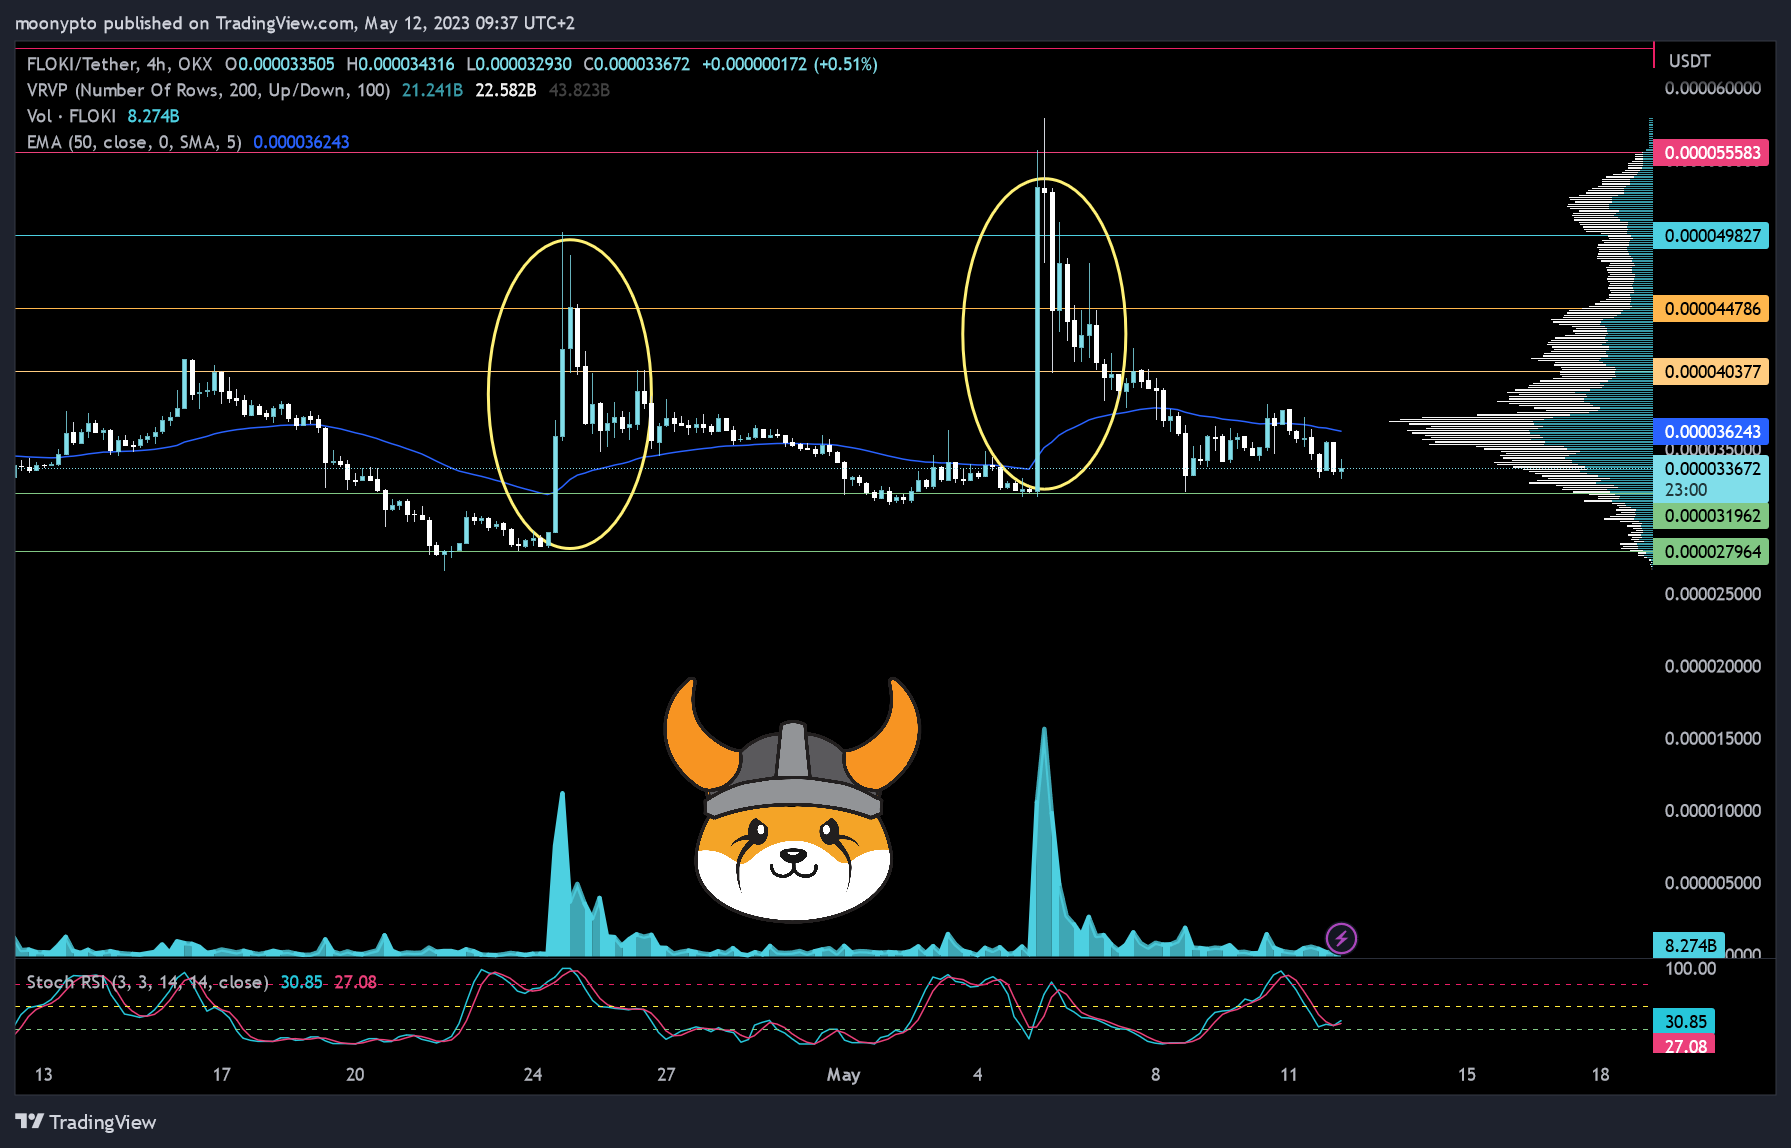Click the 0.000060000 price axis tick

[x=1712, y=88]
